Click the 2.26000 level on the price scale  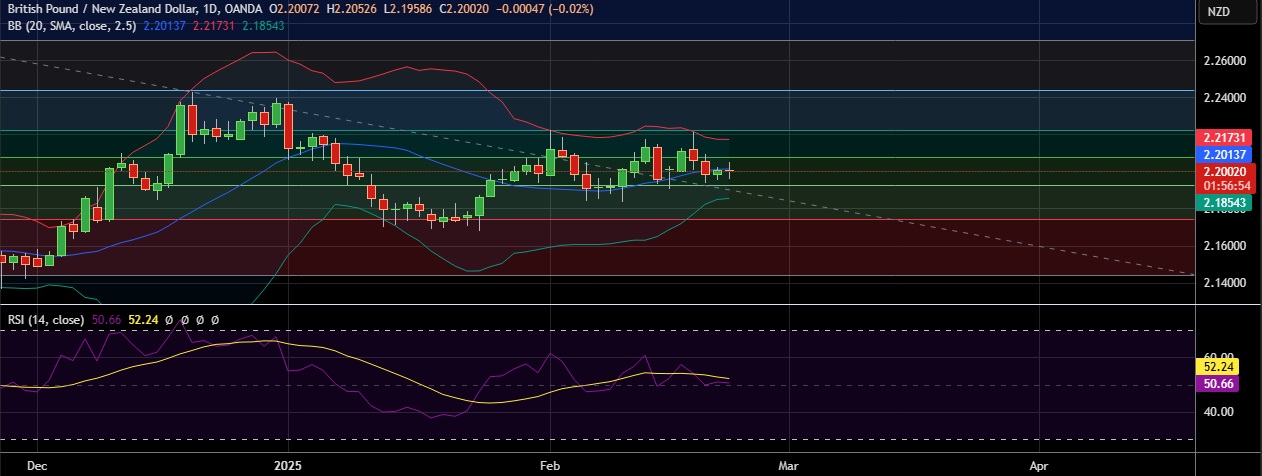(1224, 61)
